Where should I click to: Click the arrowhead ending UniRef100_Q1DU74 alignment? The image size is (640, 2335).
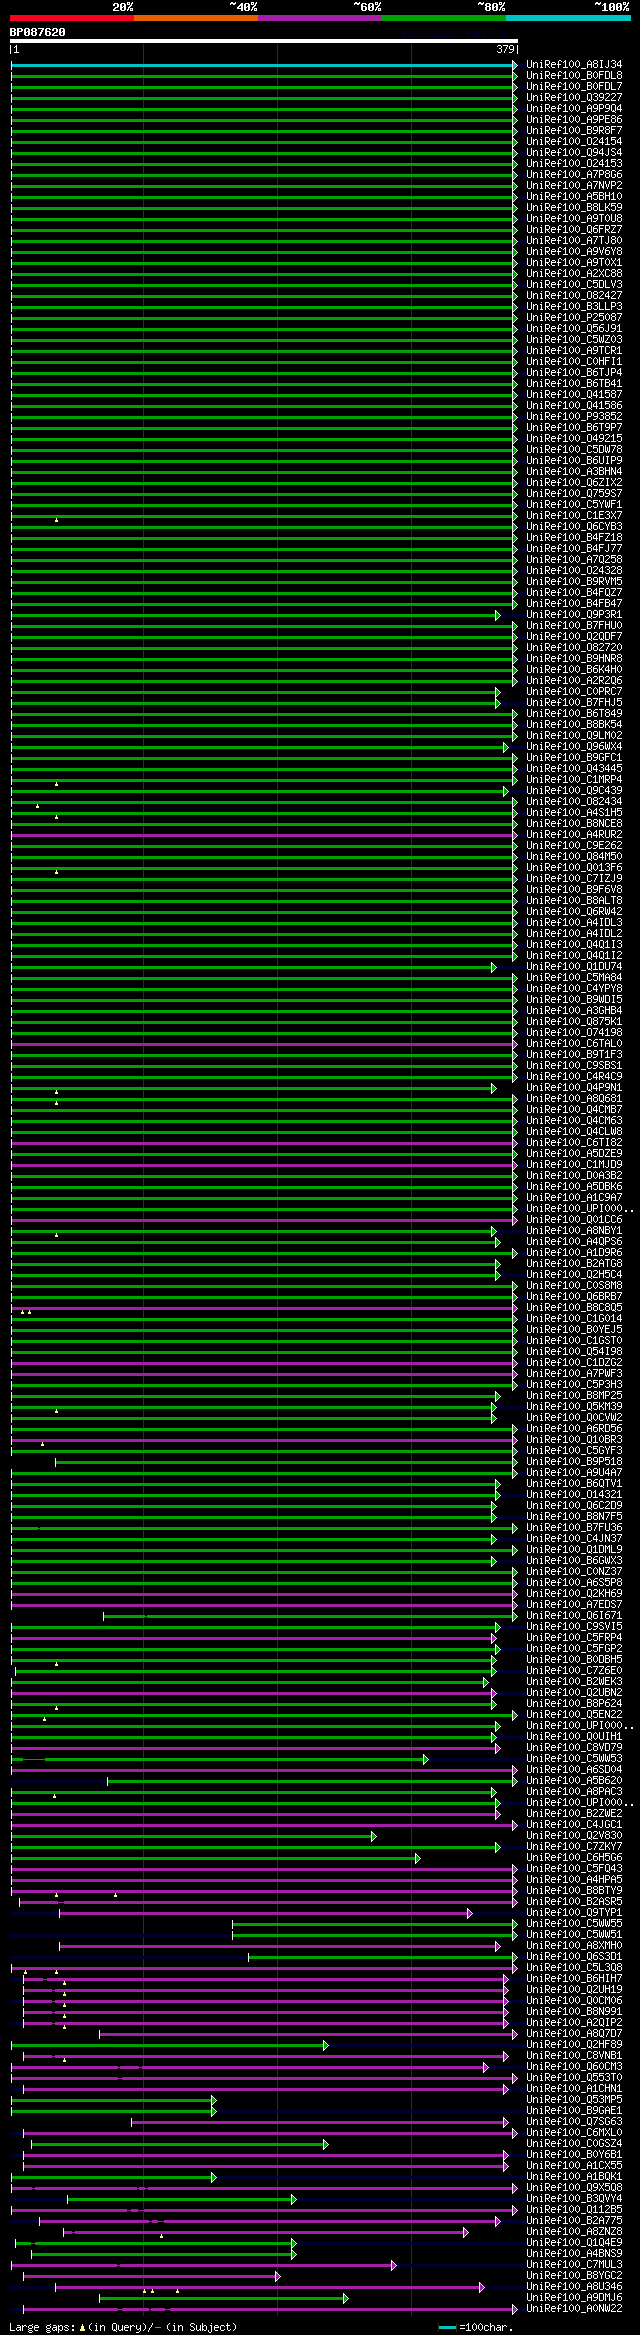(494, 967)
